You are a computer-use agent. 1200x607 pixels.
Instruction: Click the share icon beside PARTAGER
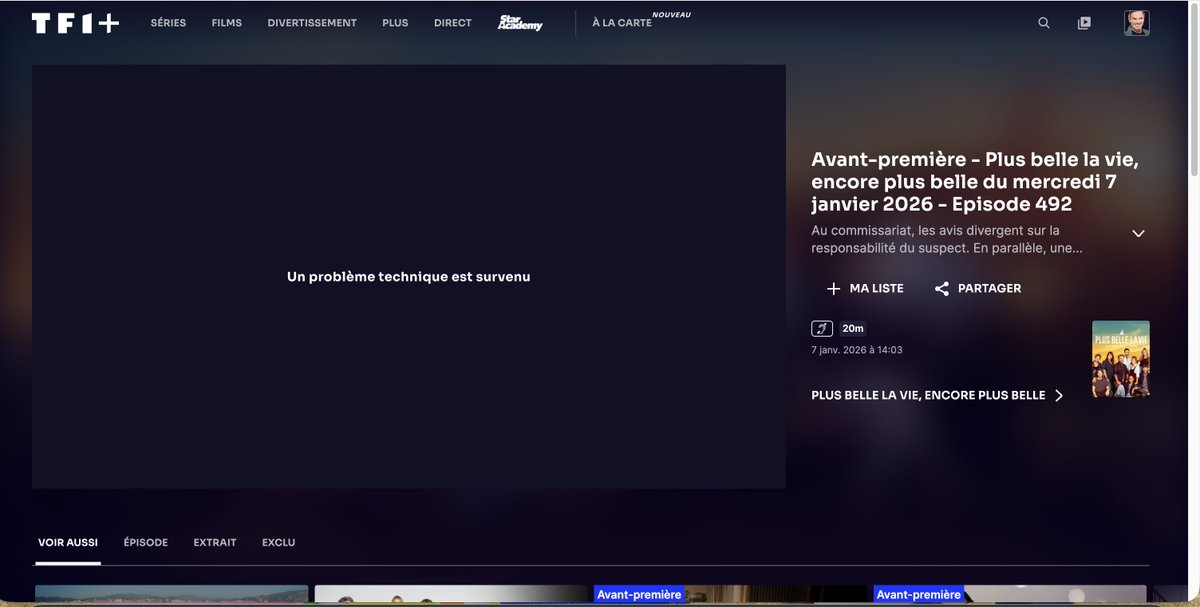(x=941, y=289)
